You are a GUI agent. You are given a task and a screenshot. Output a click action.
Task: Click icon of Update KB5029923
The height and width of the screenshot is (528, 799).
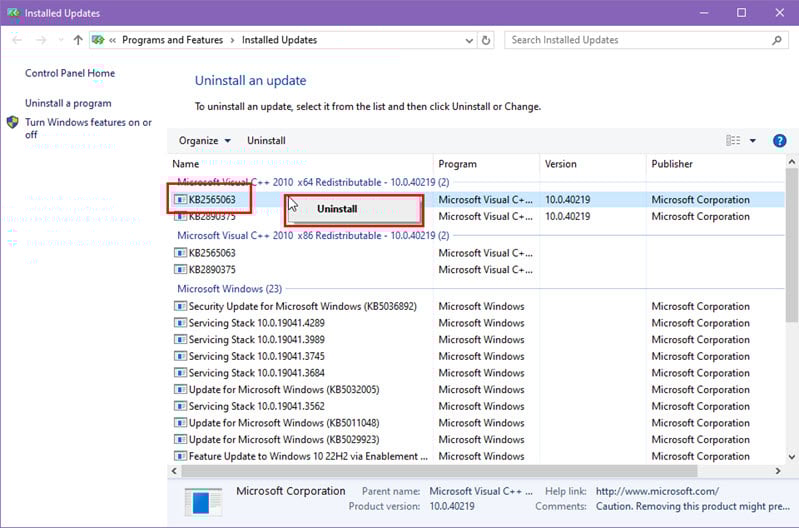tap(180, 439)
